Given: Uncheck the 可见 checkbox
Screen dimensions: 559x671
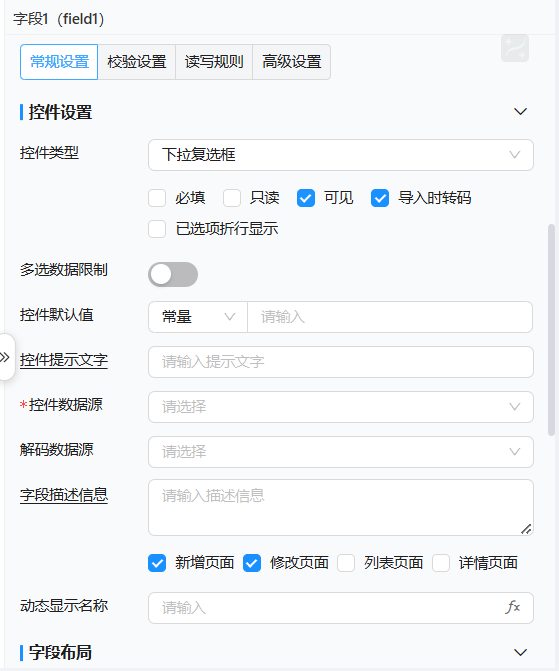Looking at the screenshot, I should pos(306,198).
